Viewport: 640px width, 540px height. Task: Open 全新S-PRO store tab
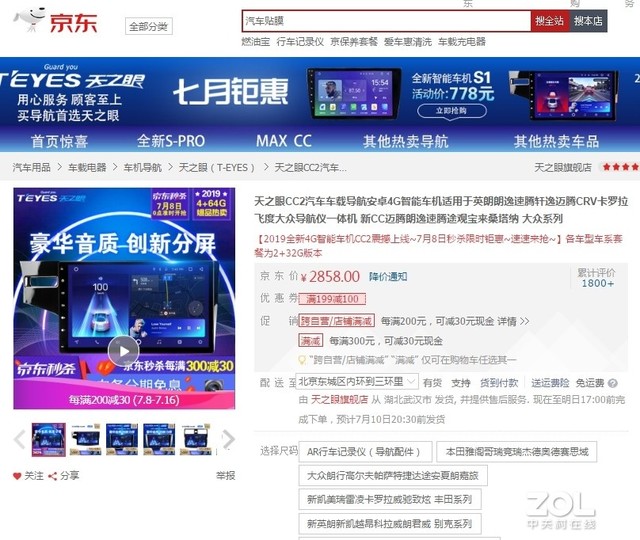tap(171, 141)
